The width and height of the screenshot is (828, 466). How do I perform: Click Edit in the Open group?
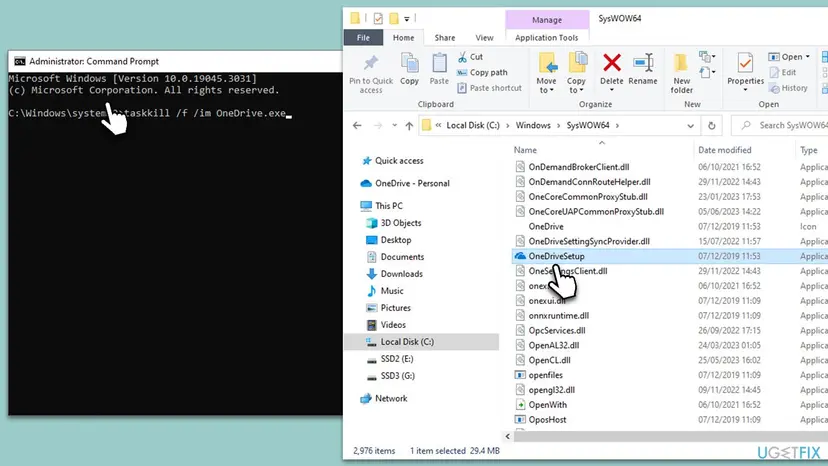(783, 72)
